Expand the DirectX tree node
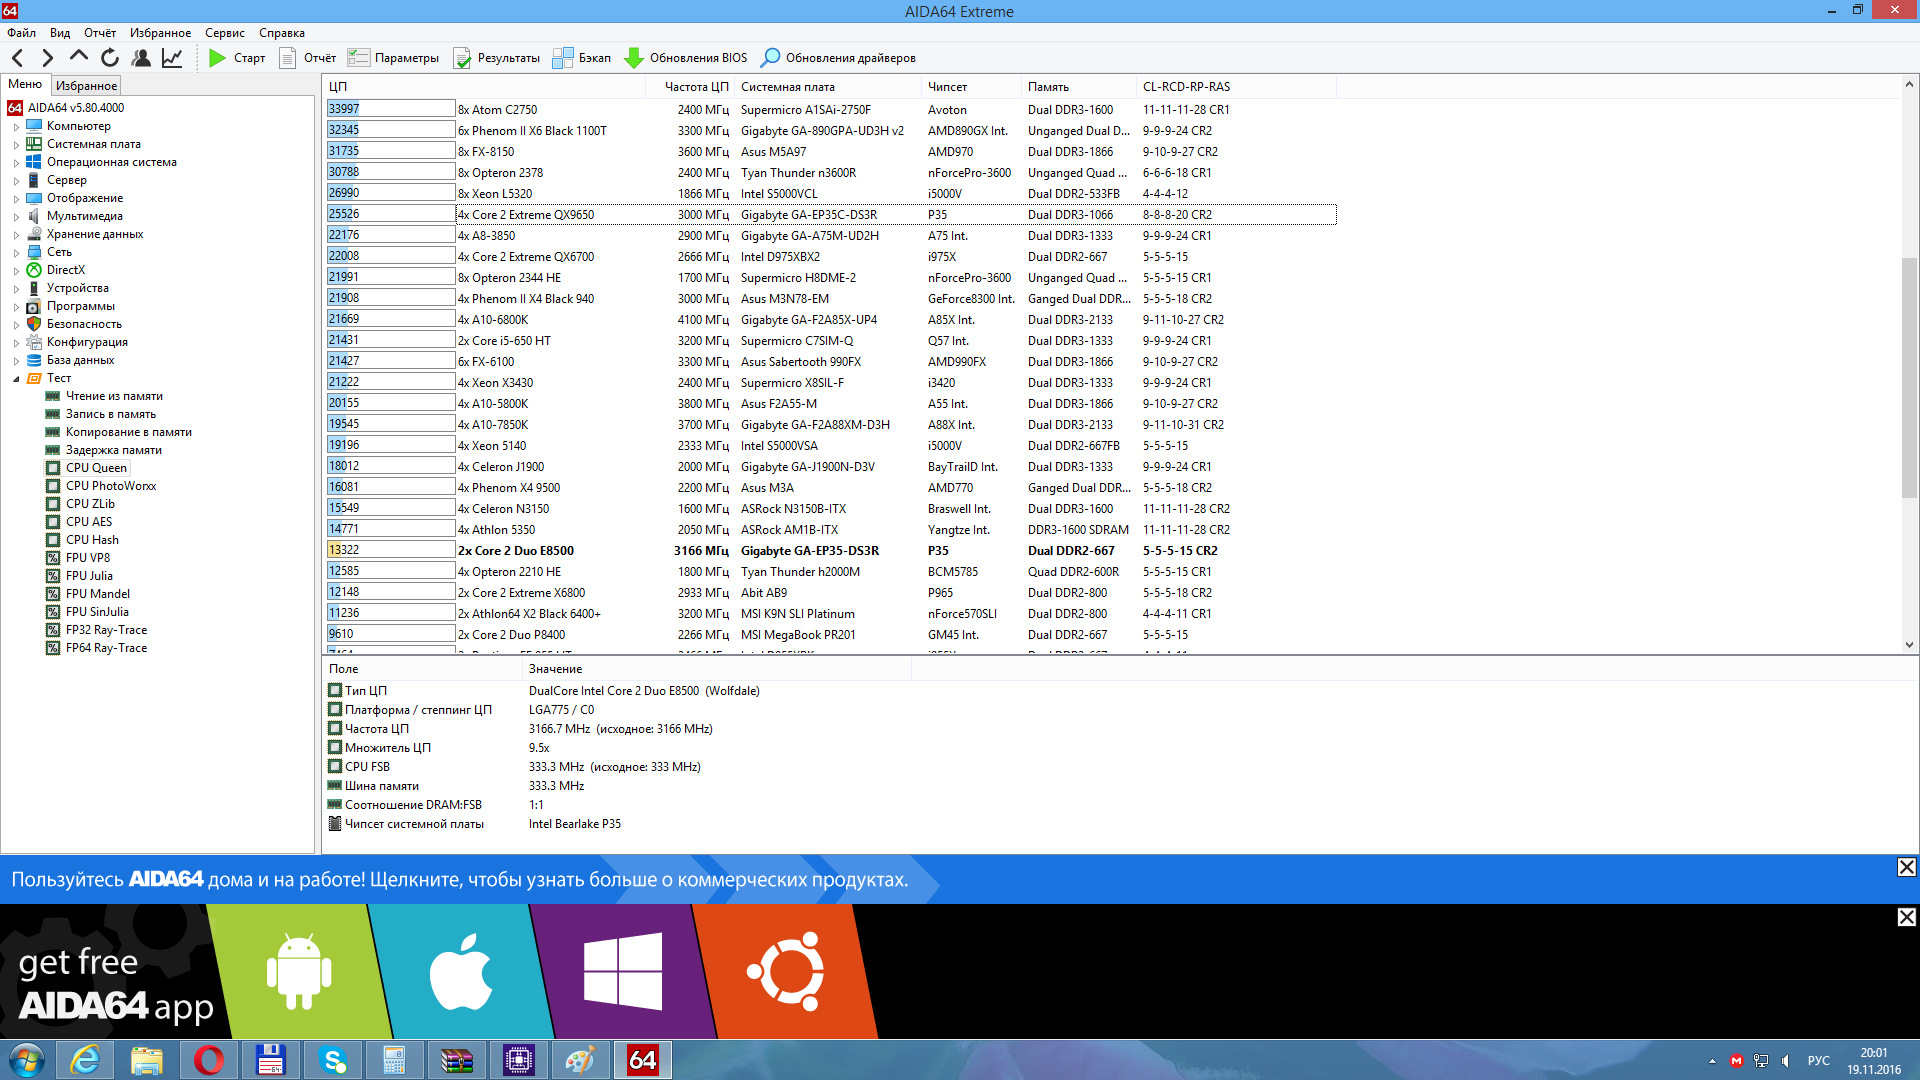 16,271
